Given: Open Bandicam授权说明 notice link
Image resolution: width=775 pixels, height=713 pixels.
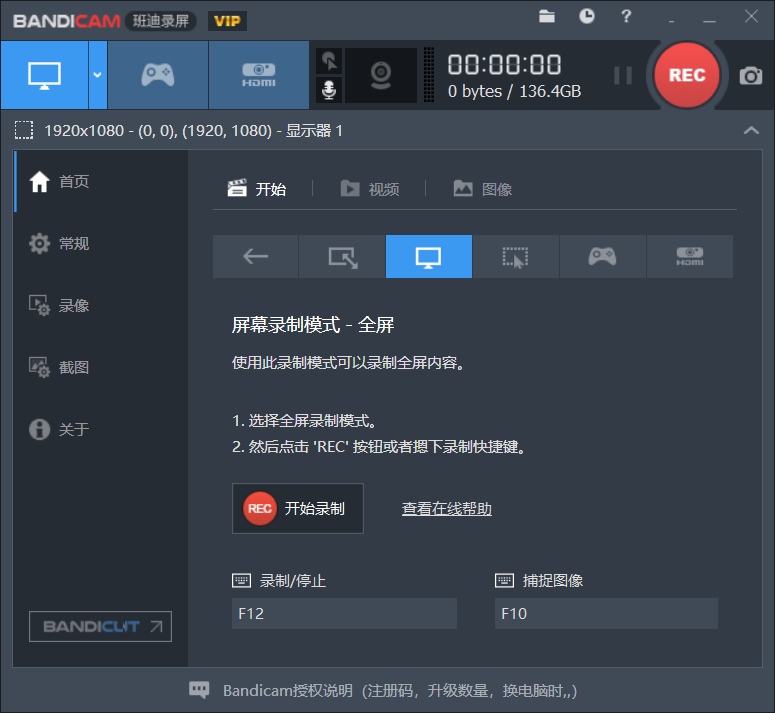Looking at the screenshot, I should pyautogui.click(x=400, y=691).
